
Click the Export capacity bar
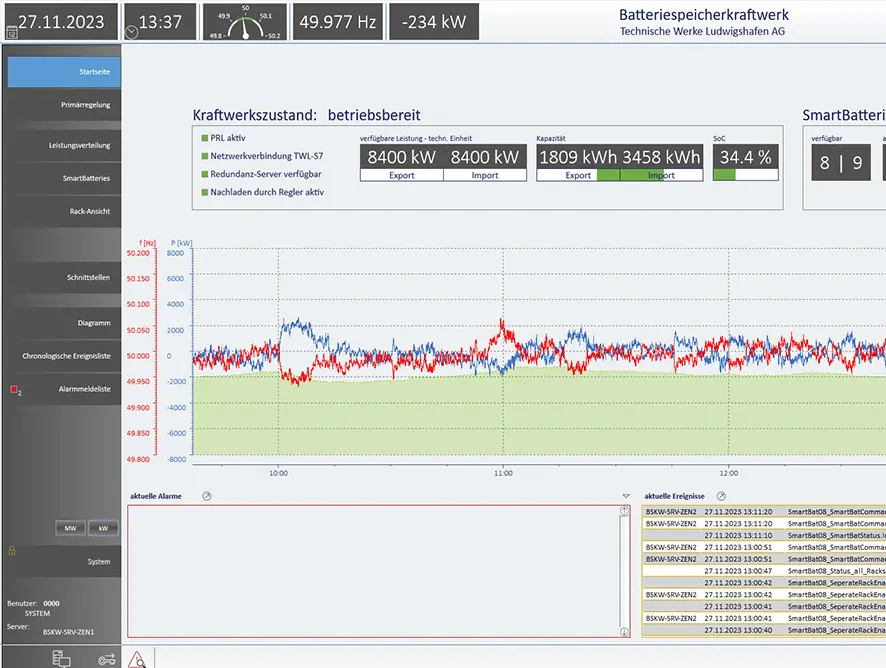pyautogui.click(x=578, y=175)
